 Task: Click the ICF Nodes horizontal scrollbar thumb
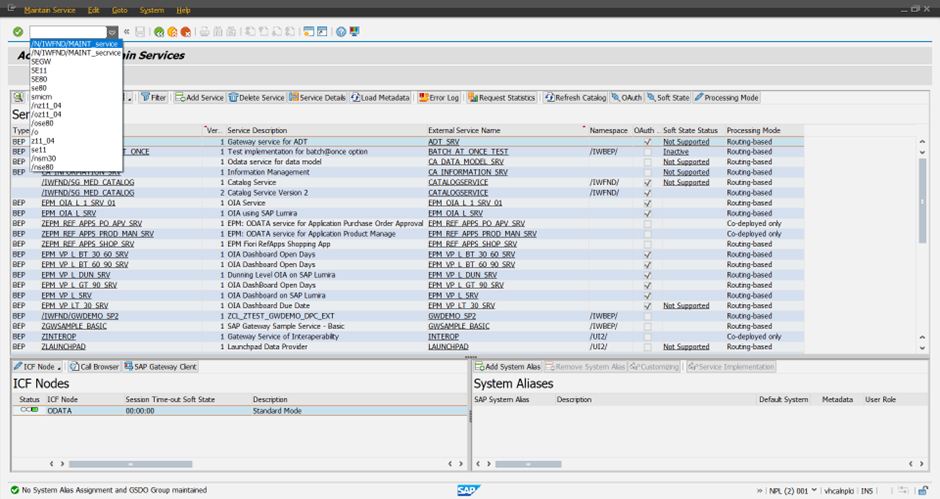131,464
